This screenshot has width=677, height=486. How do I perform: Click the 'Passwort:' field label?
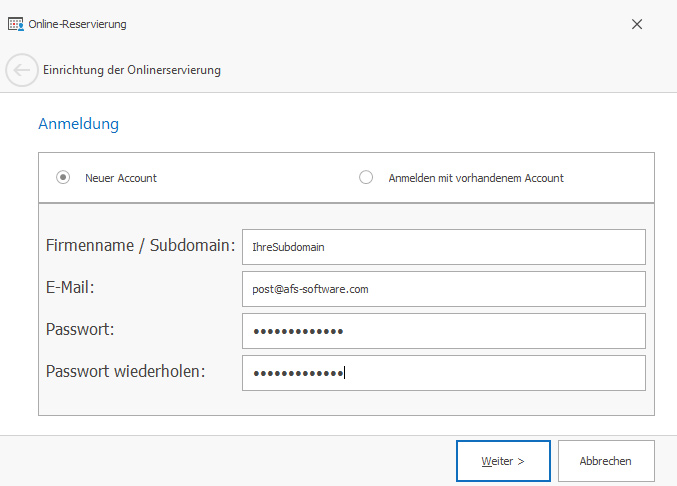[x=80, y=329]
